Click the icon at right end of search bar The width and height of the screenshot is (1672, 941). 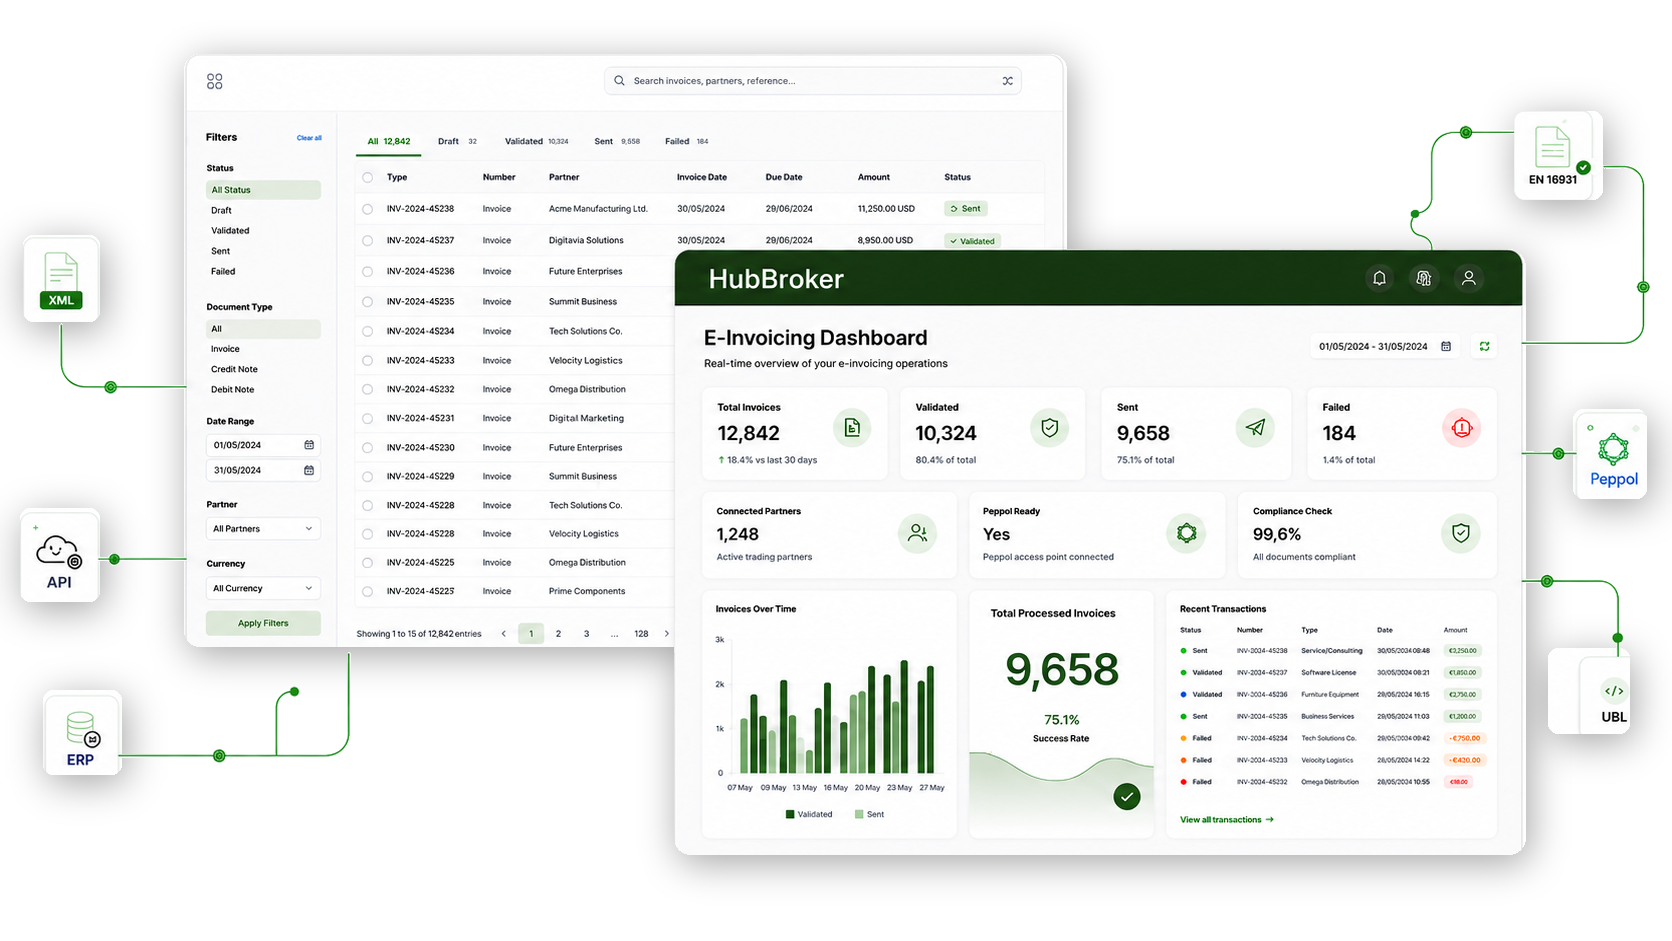(1008, 81)
